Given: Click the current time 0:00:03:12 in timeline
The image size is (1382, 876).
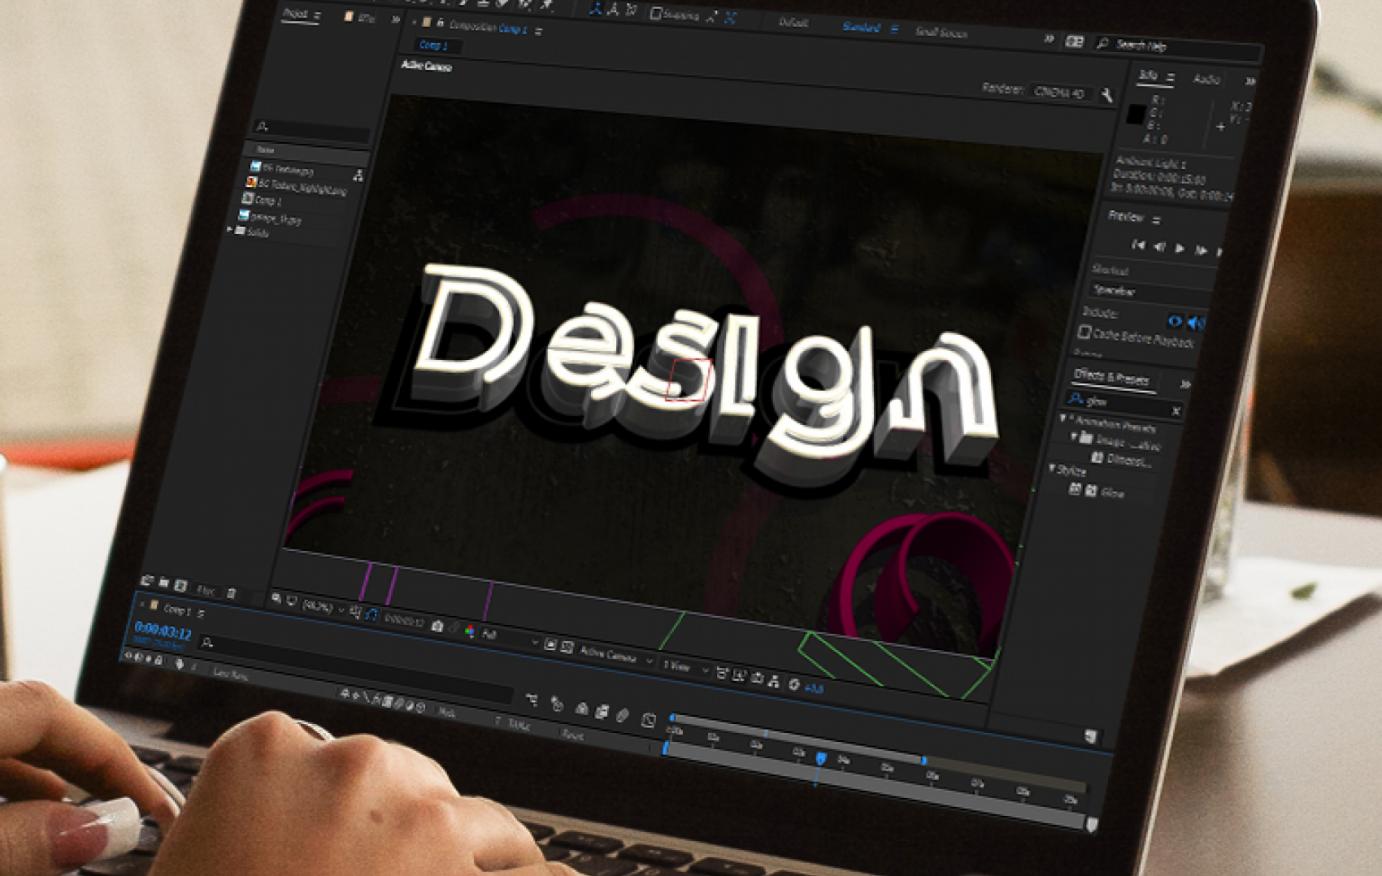Looking at the screenshot, I should pyautogui.click(x=163, y=632).
